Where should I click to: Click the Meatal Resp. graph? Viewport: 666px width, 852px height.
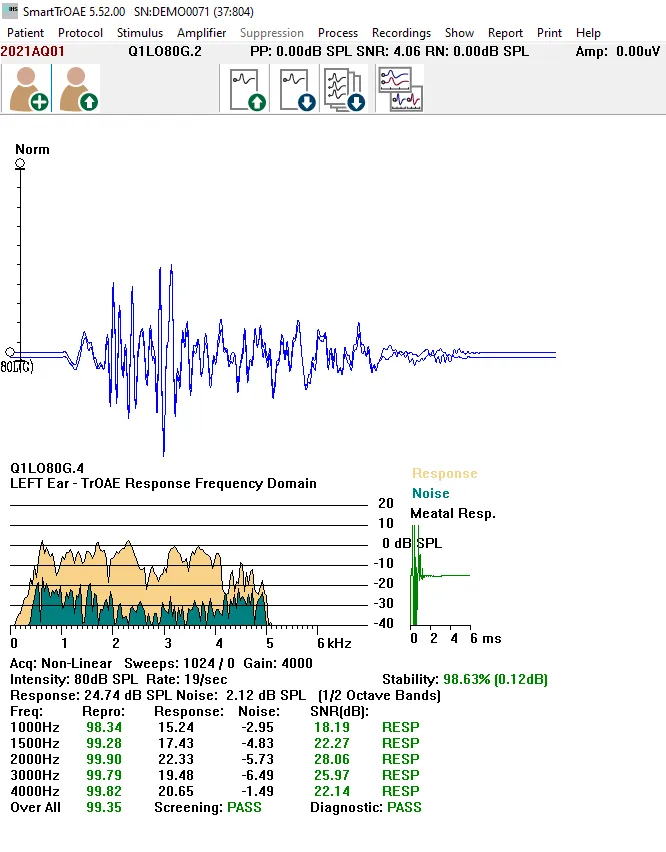[440, 575]
